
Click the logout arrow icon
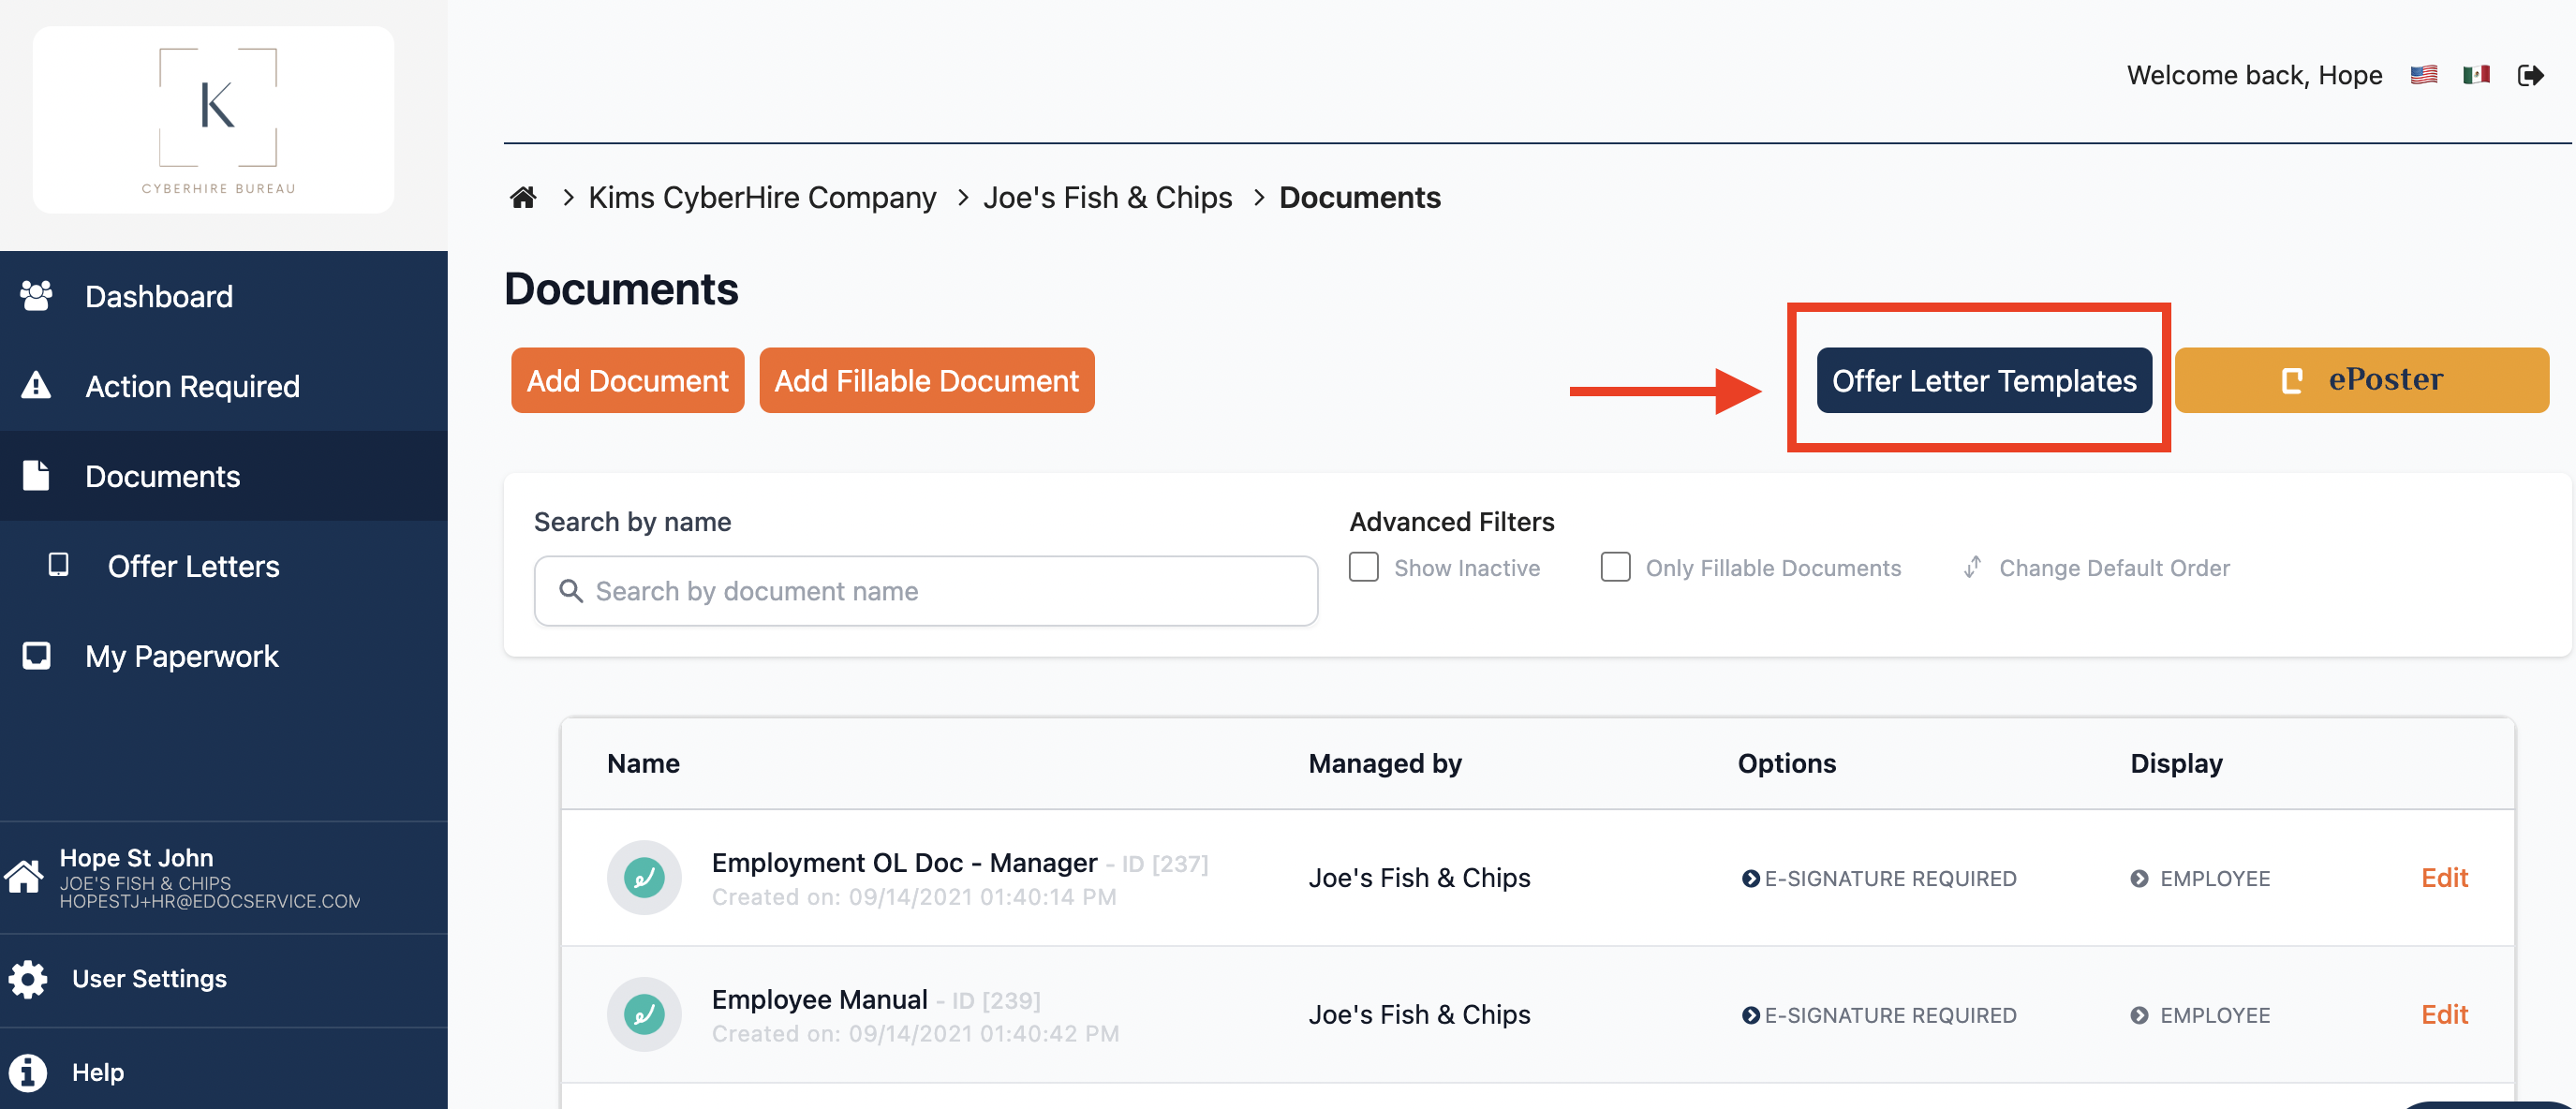point(2530,75)
